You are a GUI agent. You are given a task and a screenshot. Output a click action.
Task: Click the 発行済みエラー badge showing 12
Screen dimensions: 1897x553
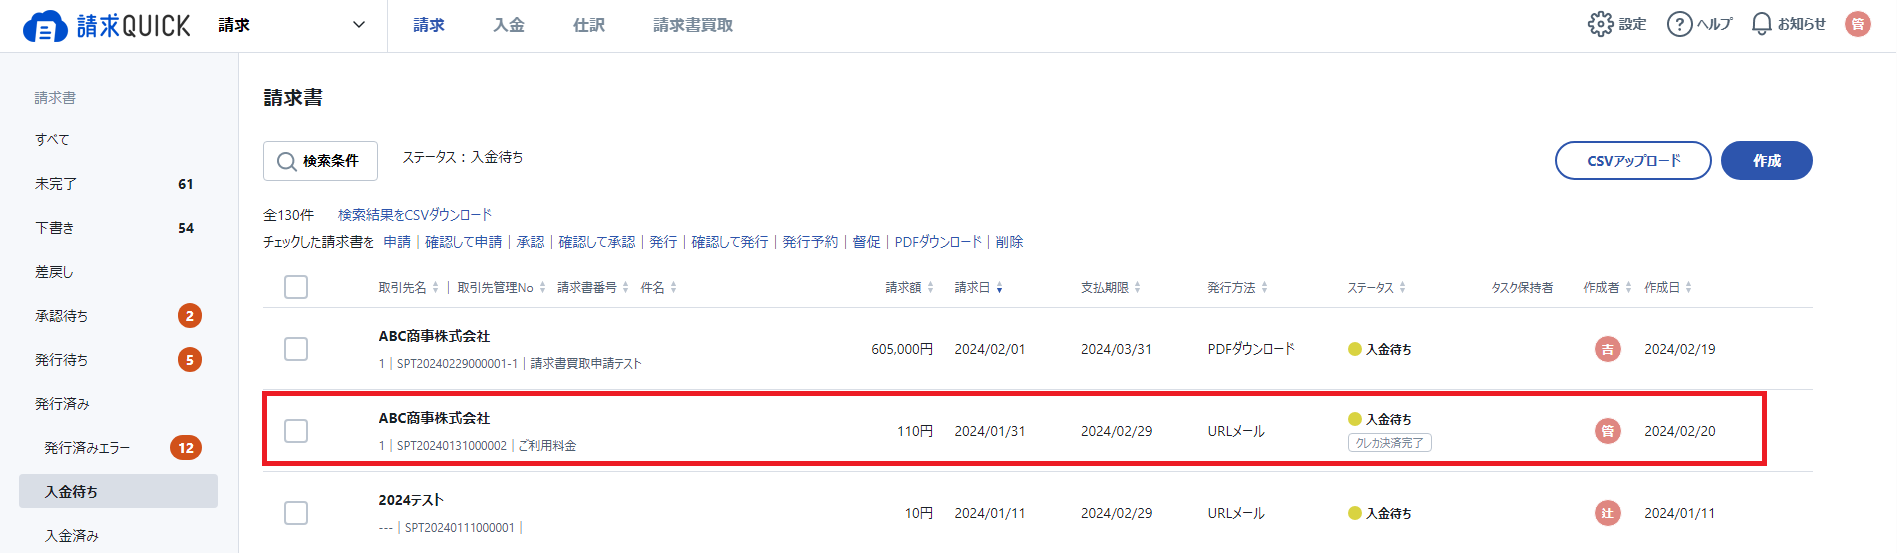click(186, 448)
